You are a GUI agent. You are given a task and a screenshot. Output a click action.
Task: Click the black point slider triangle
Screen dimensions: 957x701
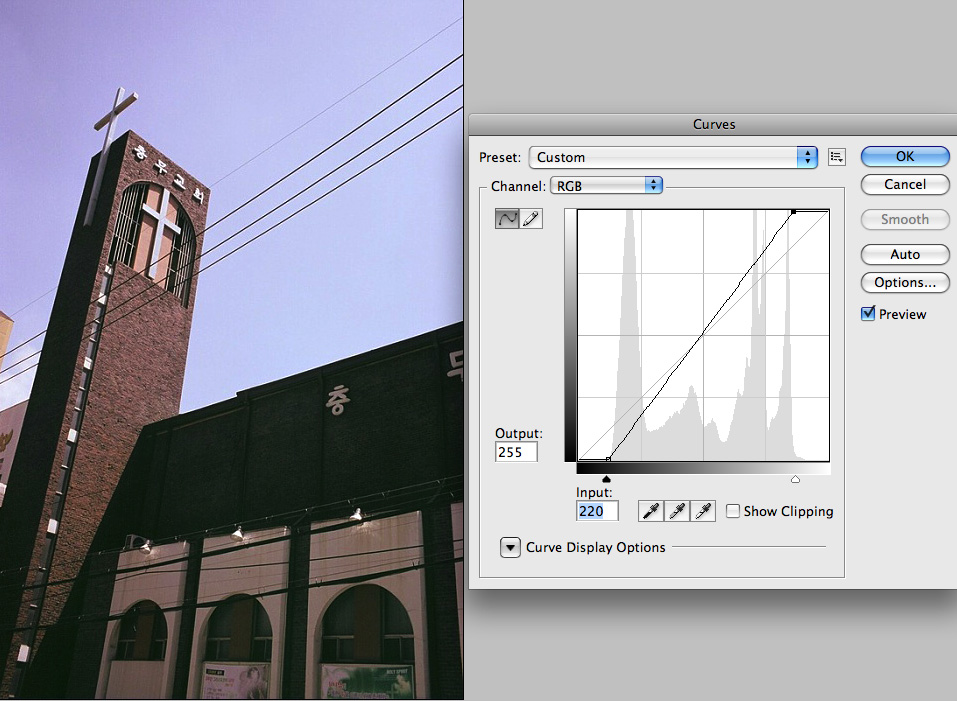click(x=607, y=480)
